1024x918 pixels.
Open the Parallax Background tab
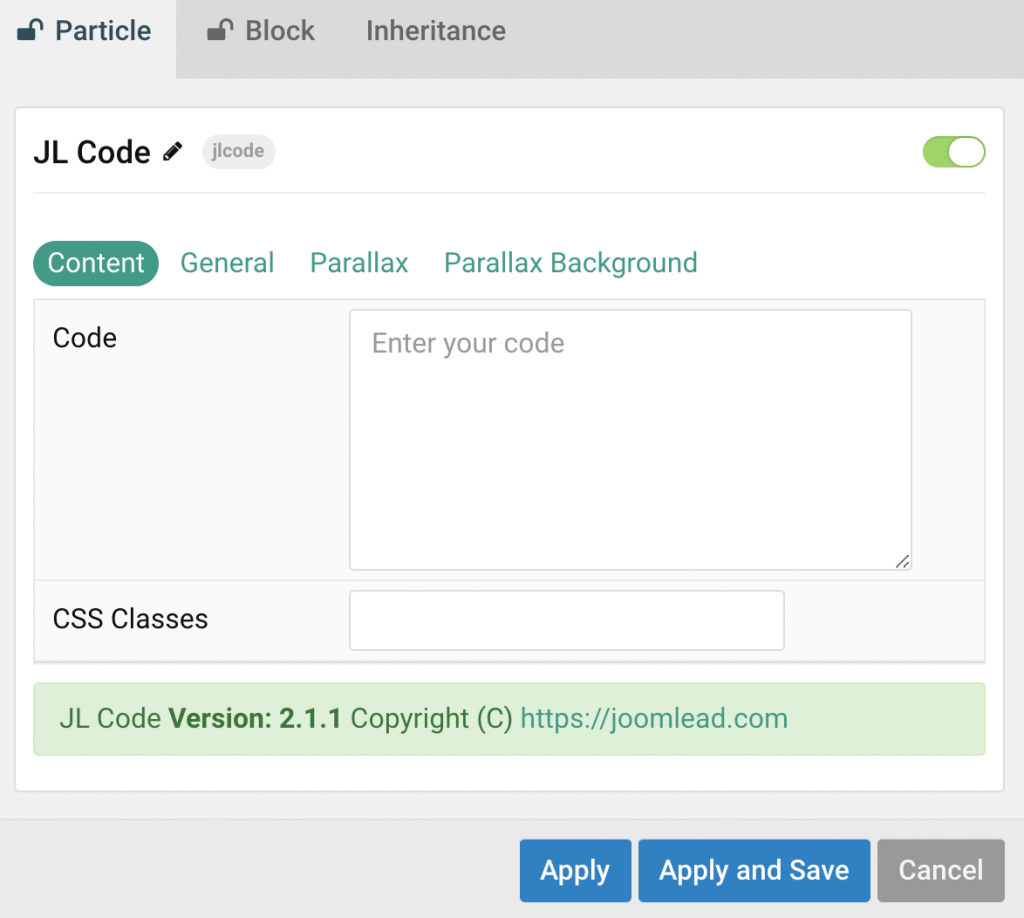tap(570, 263)
